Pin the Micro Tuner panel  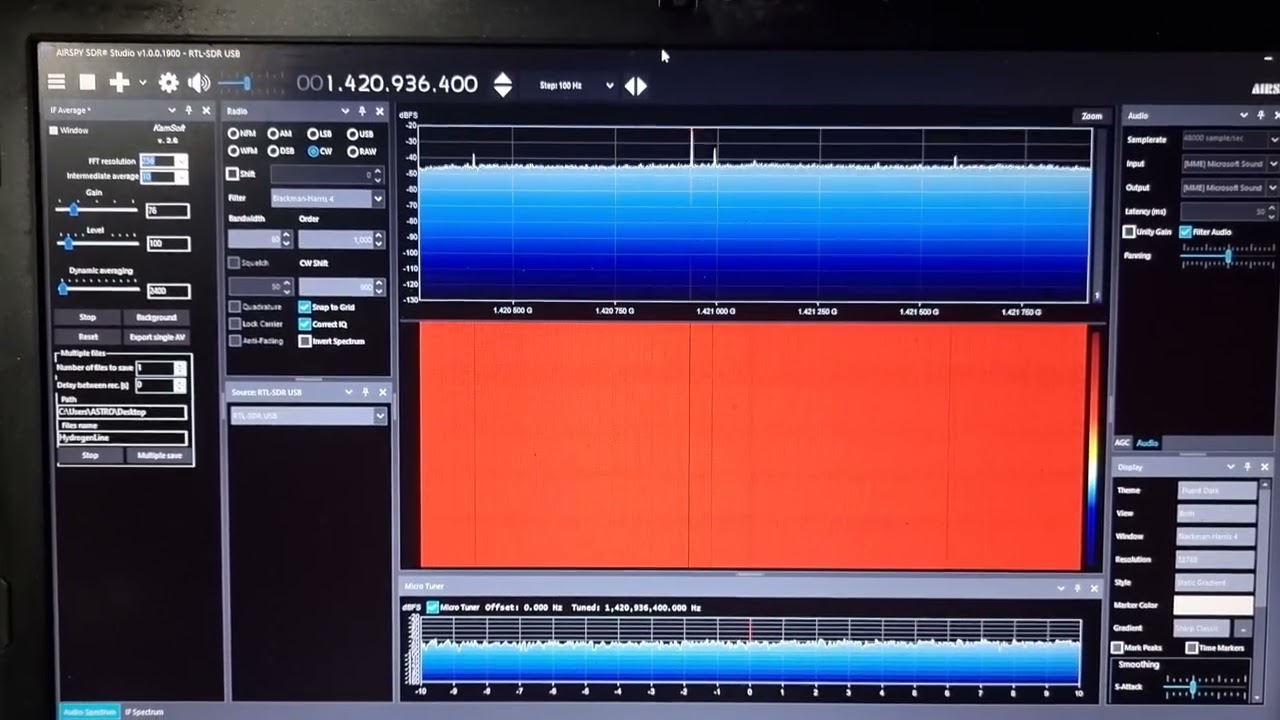[x=1077, y=588]
